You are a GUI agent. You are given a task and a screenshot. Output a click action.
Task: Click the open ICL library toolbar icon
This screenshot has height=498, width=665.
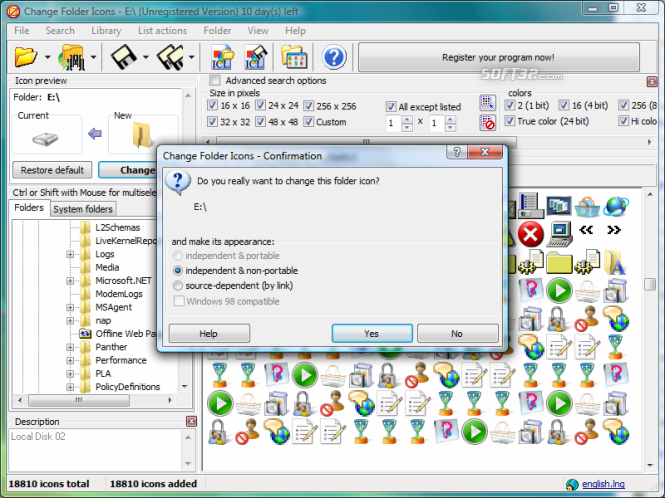[222, 57]
